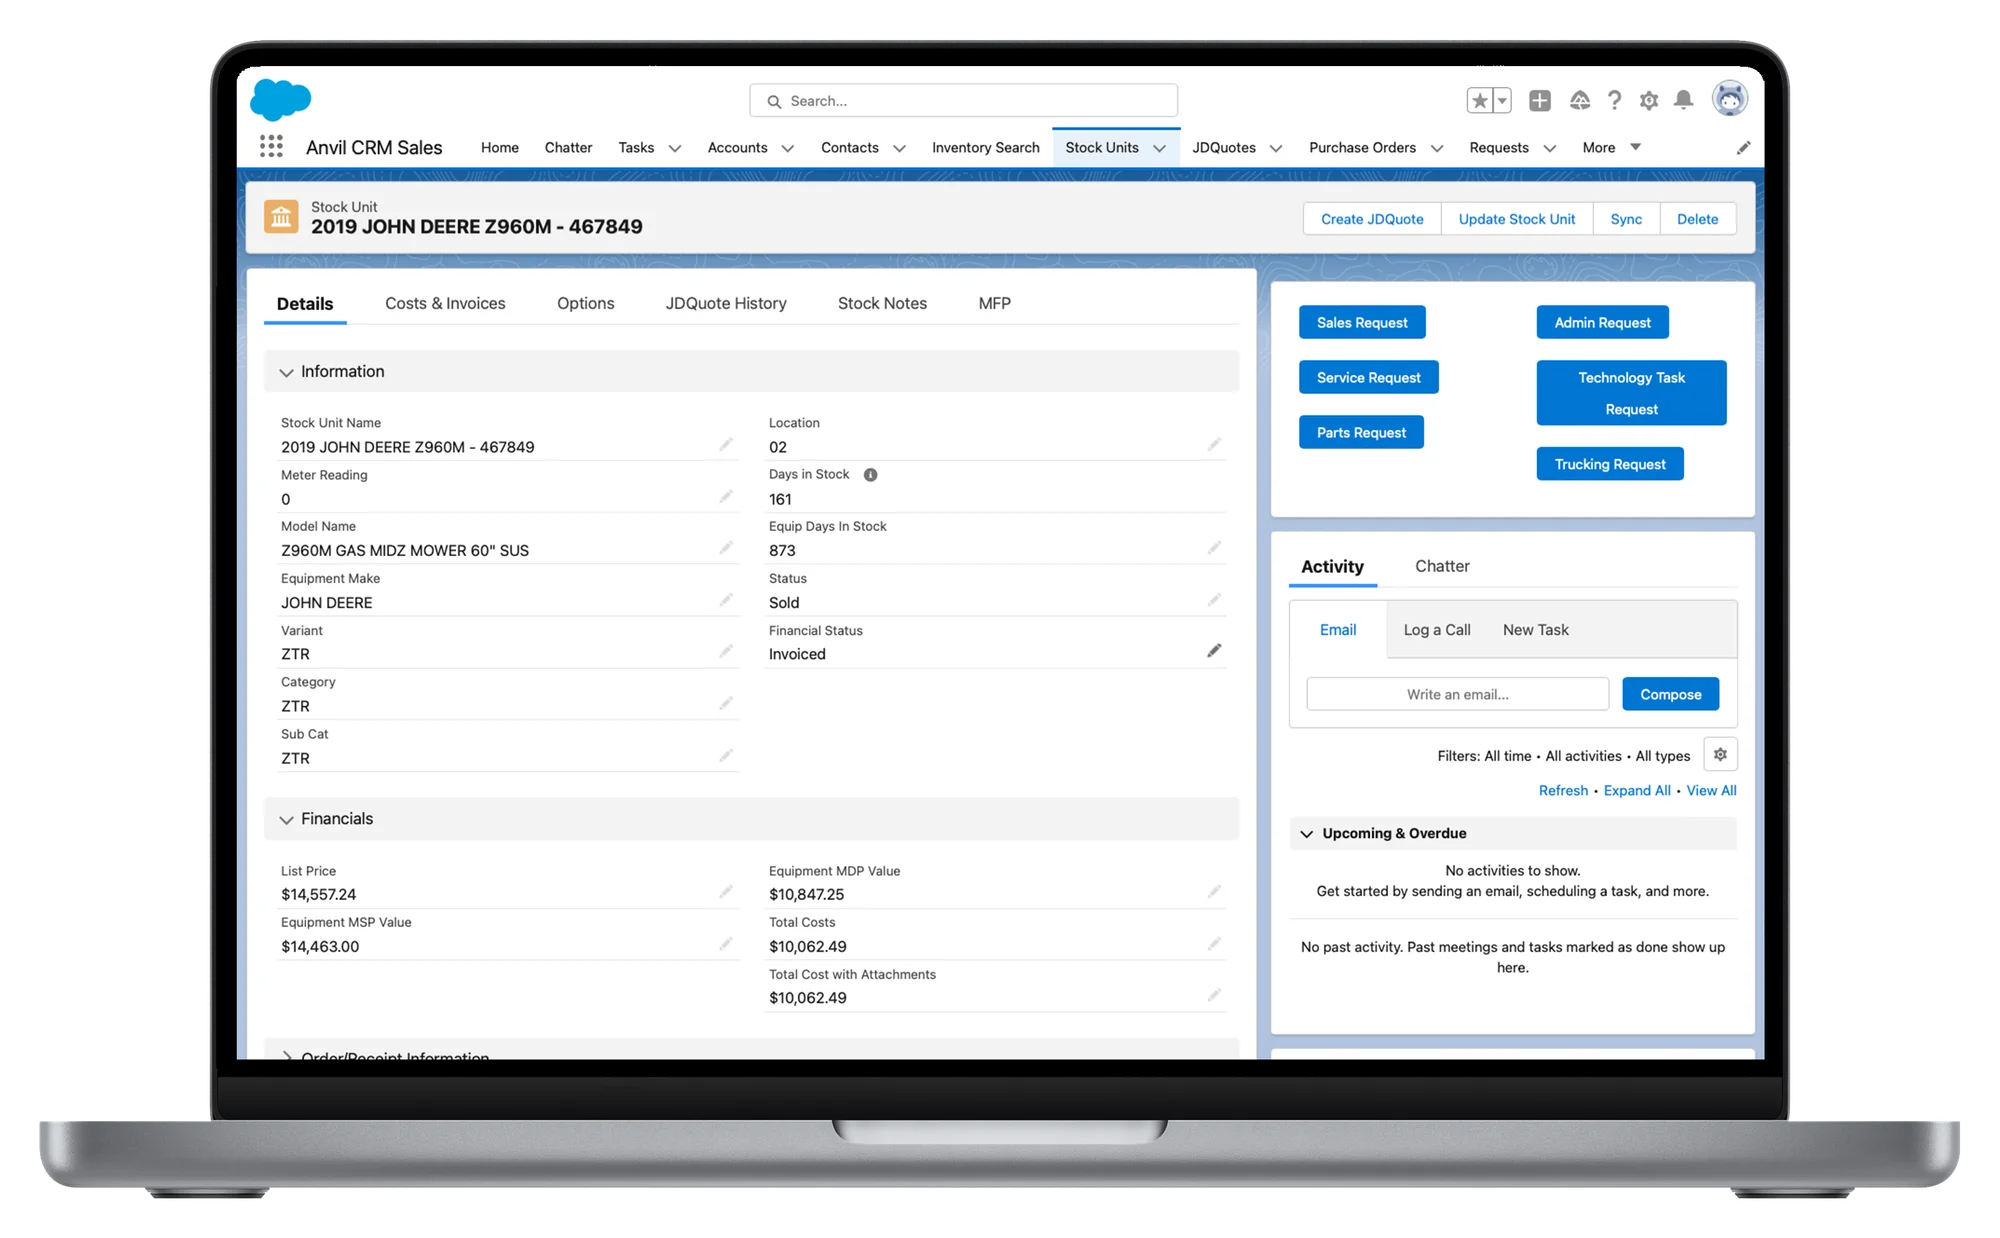Edit the Model Name field pencil
Screen dimensions: 2000x1238
point(726,548)
